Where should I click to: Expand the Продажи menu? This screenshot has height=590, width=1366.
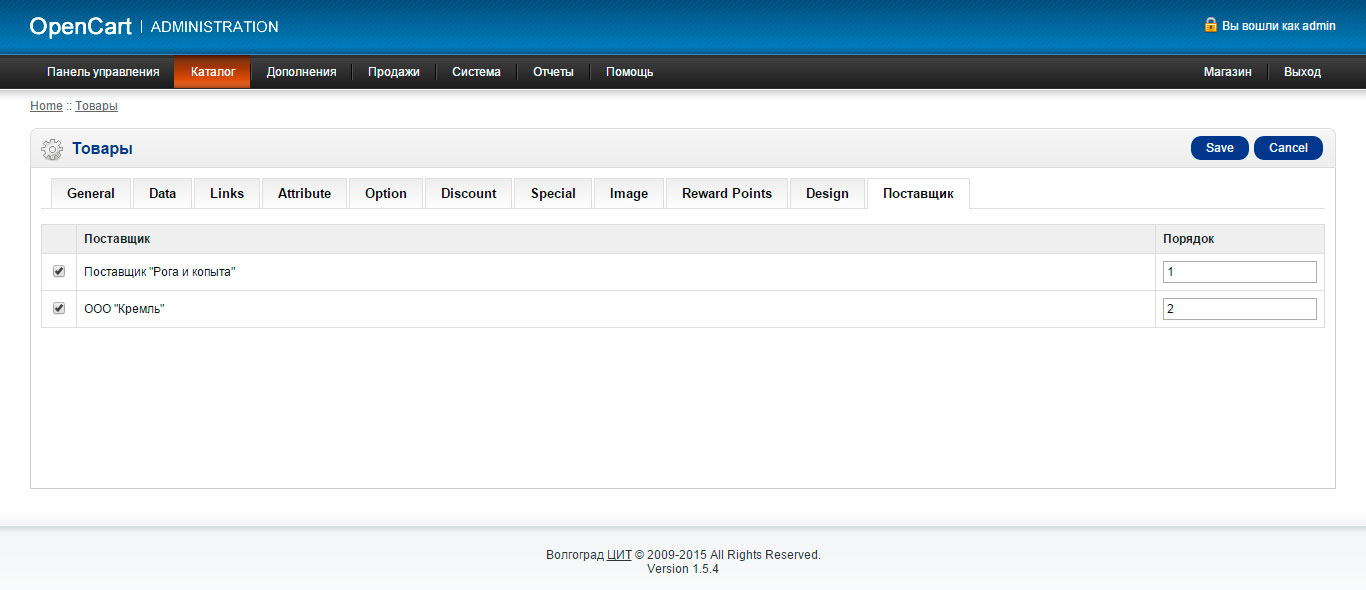pos(393,72)
